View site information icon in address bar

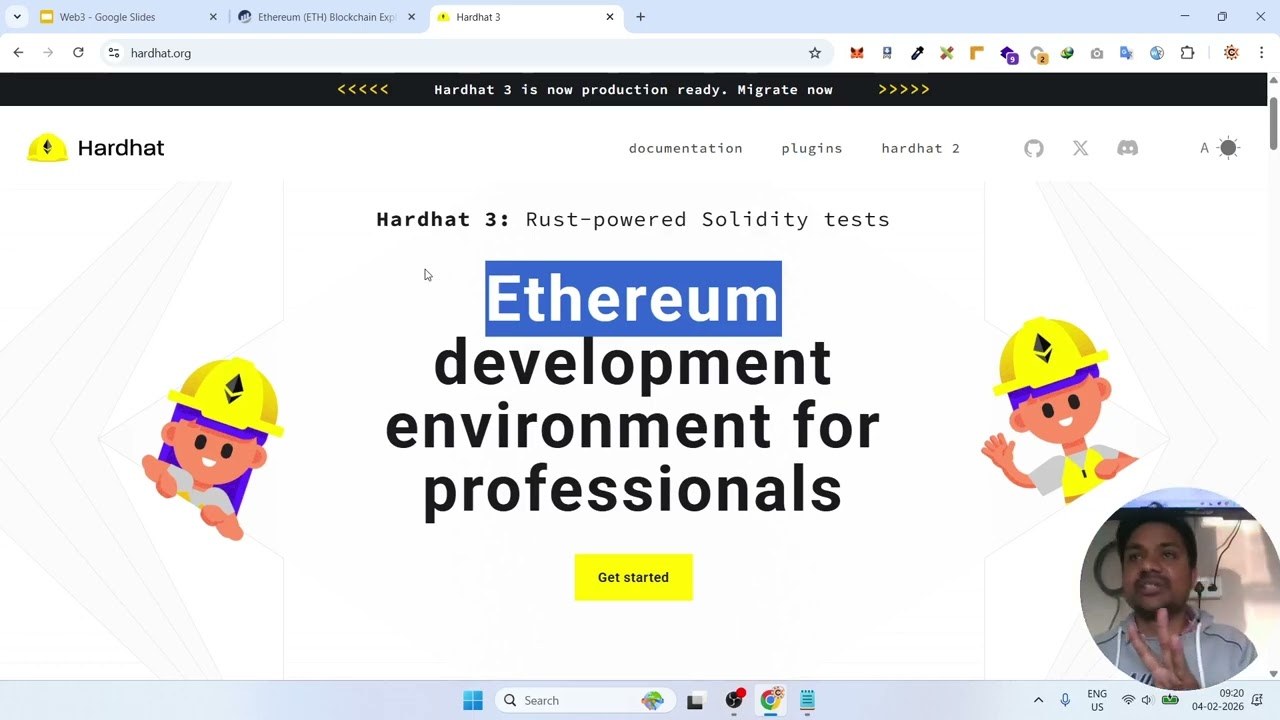(114, 53)
